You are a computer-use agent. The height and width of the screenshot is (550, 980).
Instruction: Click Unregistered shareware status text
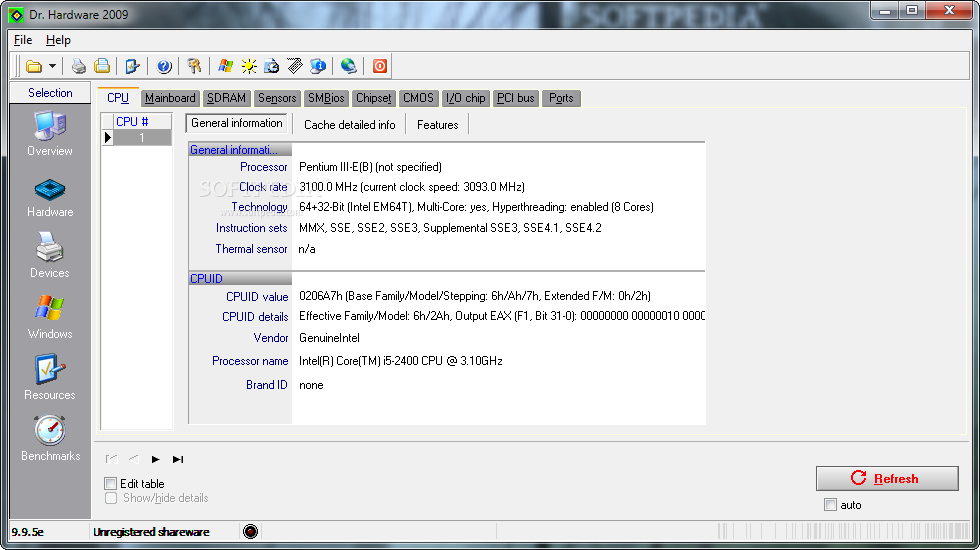[151, 532]
